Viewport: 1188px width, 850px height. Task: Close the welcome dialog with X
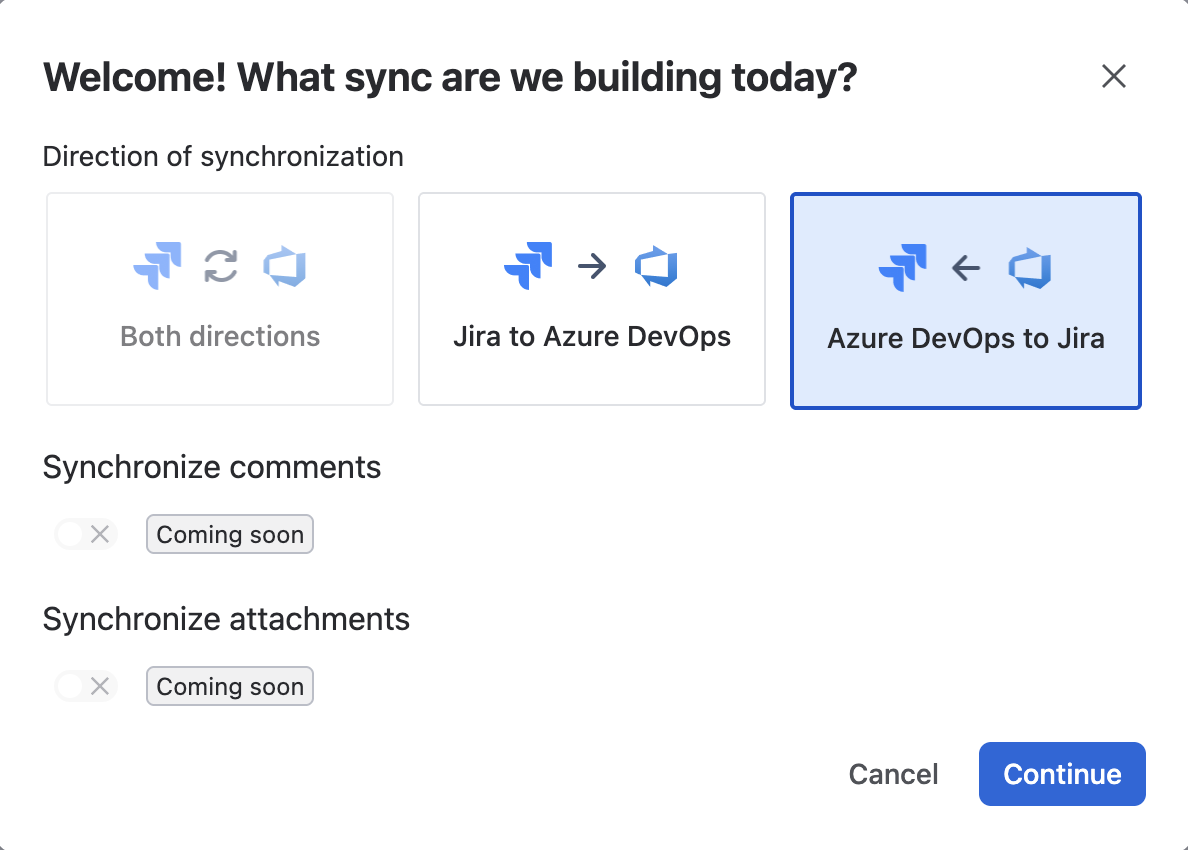(1114, 76)
